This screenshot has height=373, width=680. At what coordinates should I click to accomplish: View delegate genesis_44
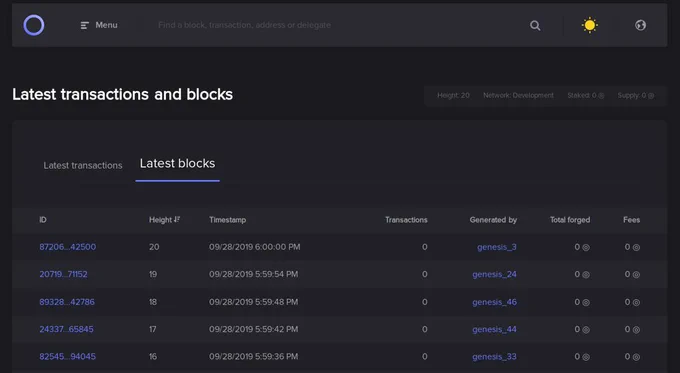pos(494,330)
